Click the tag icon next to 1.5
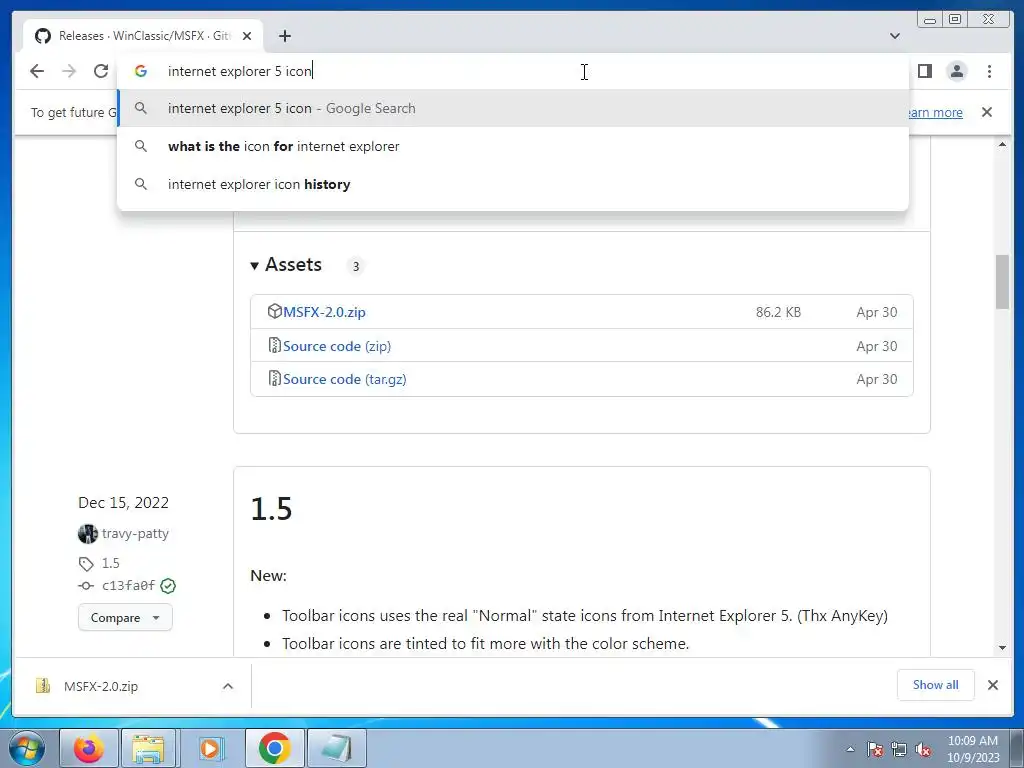The image size is (1024, 768). pyautogui.click(x=86, y=564)
